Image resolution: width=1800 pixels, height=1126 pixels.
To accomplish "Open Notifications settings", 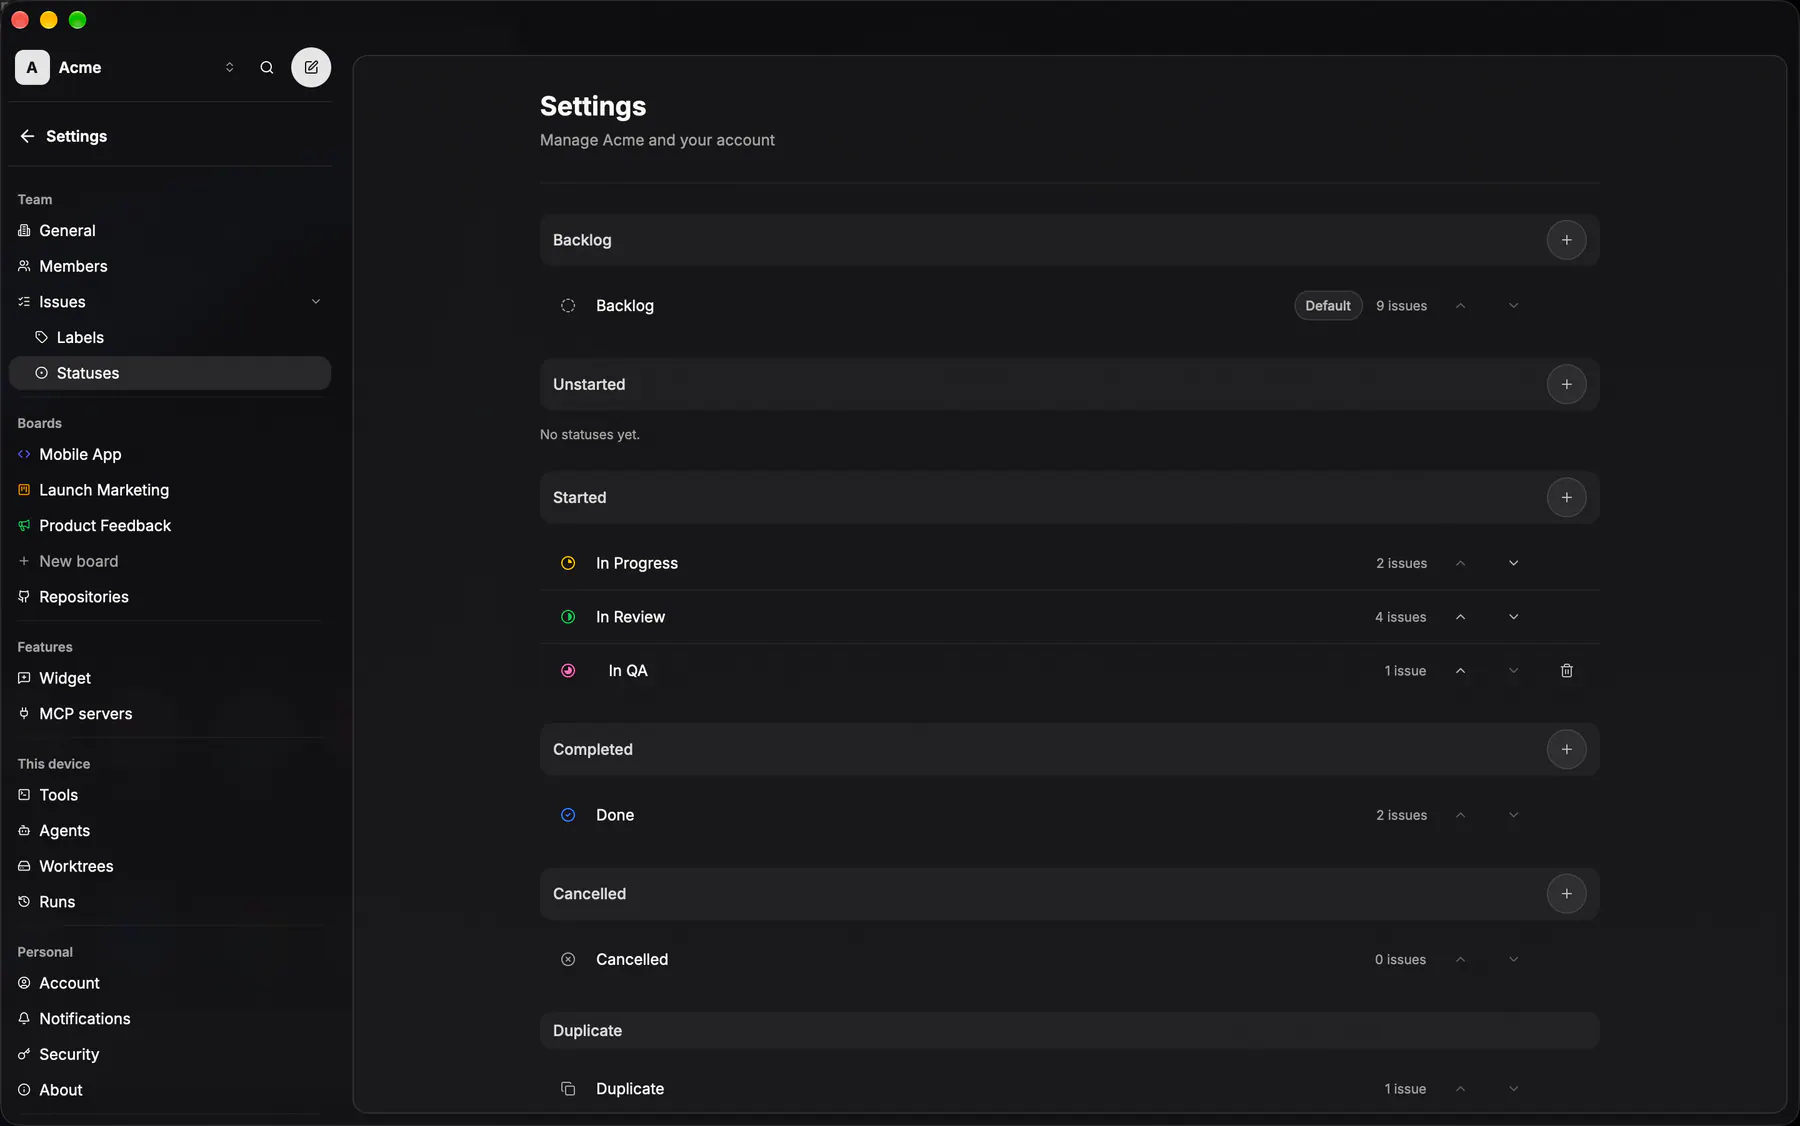I will 169,1018.
